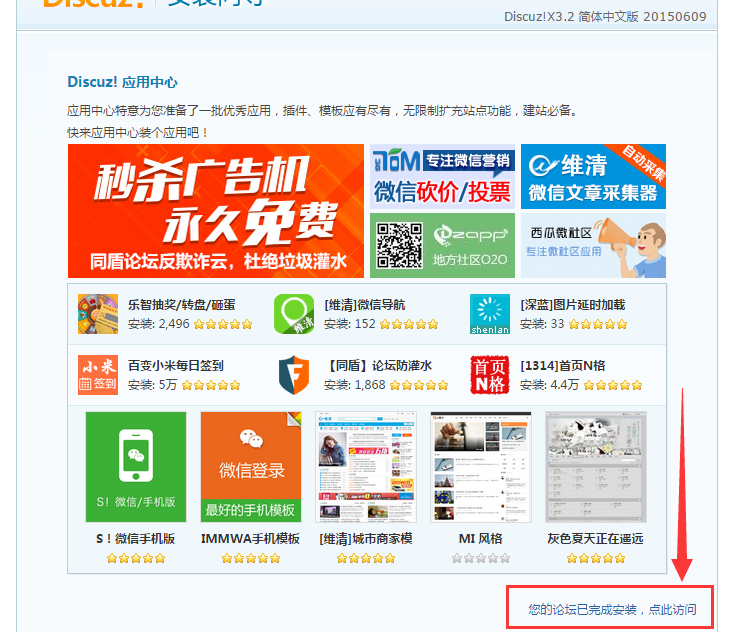735x632 pixels.
Task: Click 您的论坛已完成安装，点此访问 link
Action: [x=611, y=609]
